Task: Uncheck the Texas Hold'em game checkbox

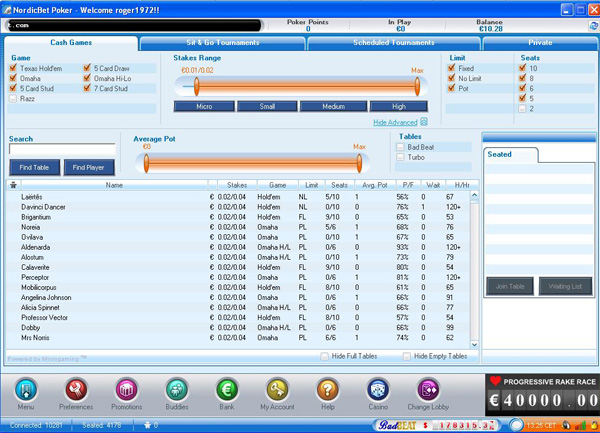Action: pyautogui.click(x=13, y=68)
